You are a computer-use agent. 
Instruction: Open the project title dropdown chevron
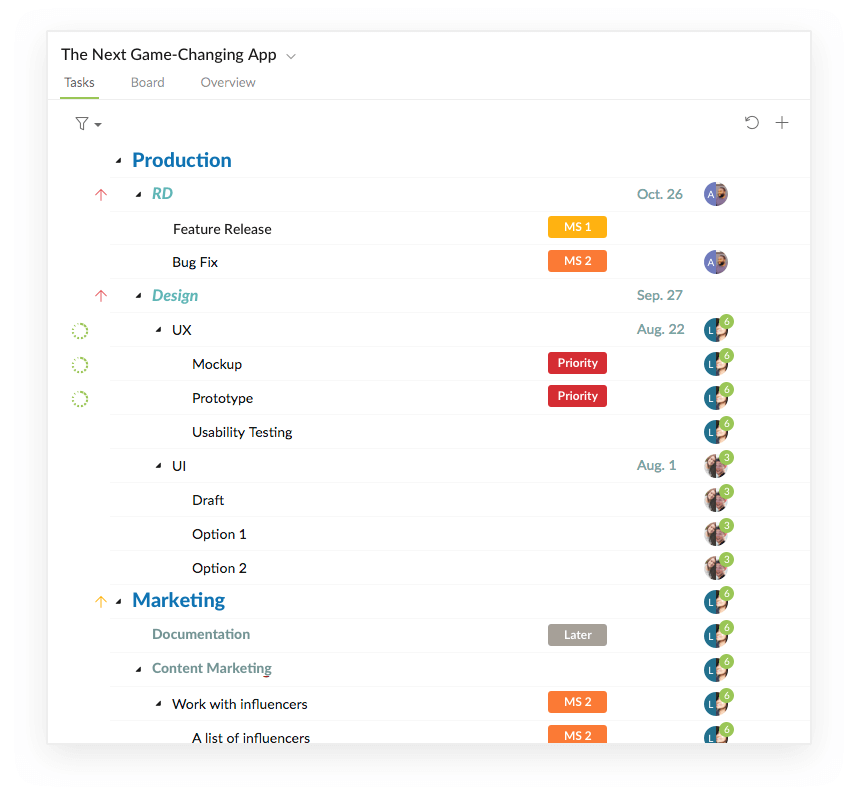tap(291, 56)
